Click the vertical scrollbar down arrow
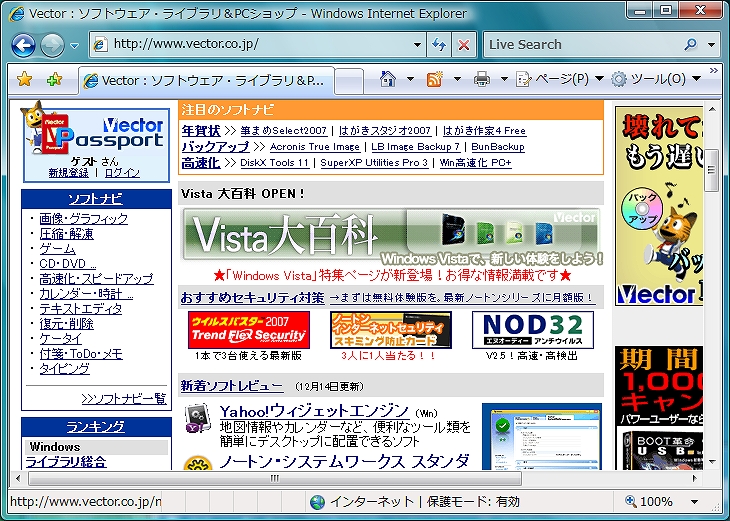 (712, 462)
